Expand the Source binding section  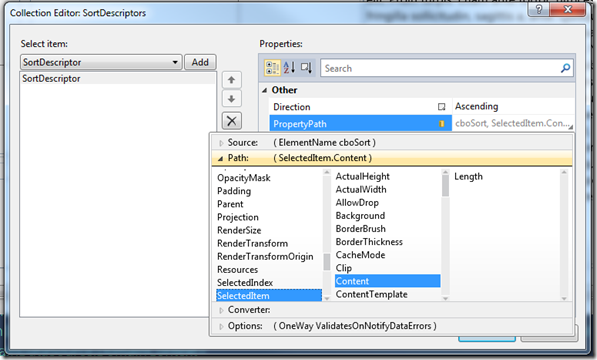coord(221,143)
